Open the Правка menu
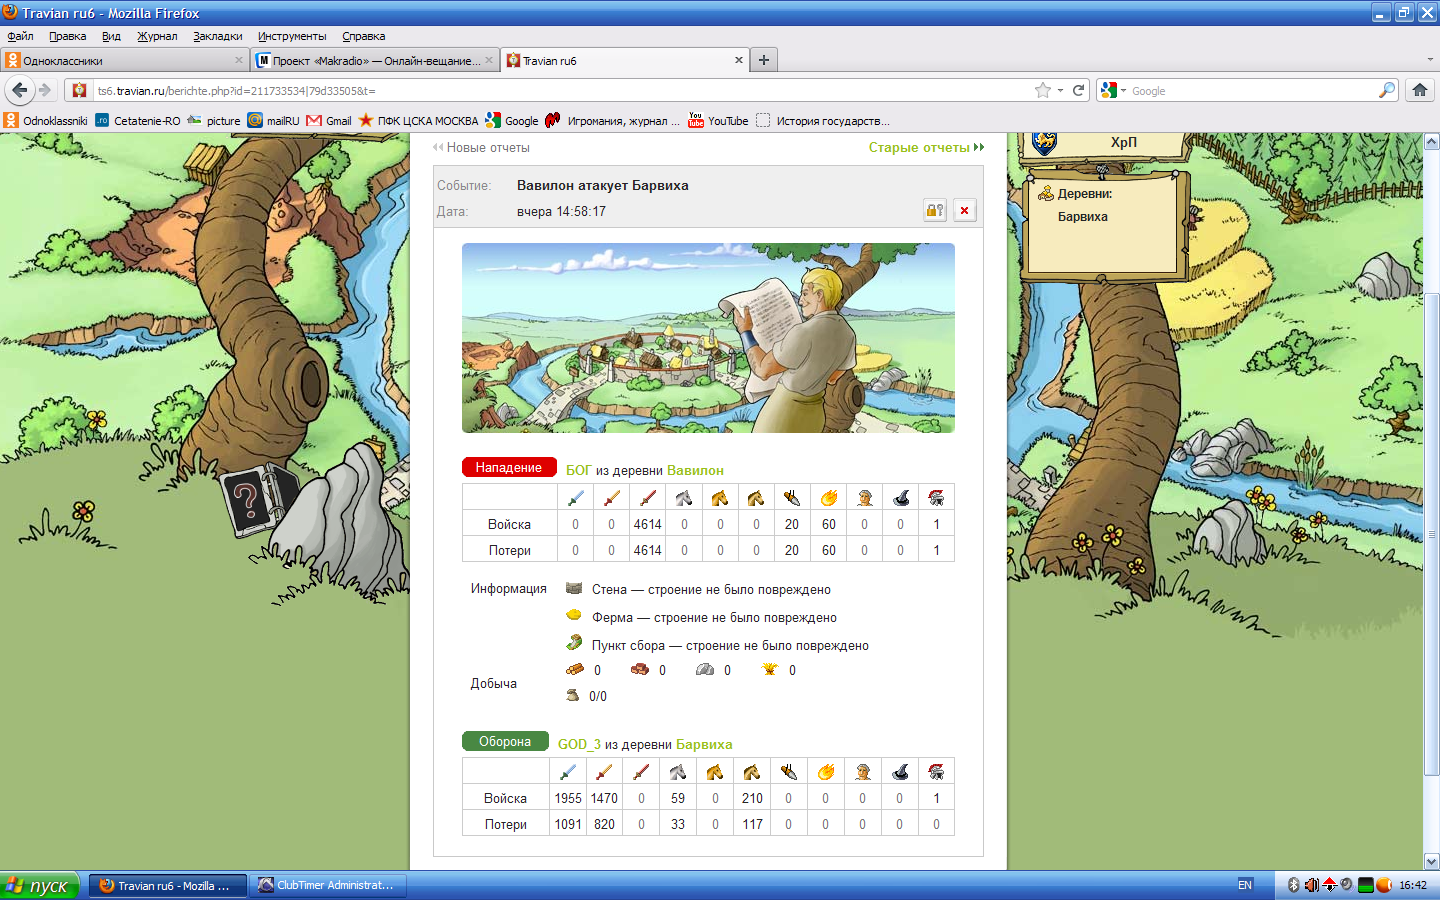This screenshot has width=1440, height=900. tap(67, 36)
